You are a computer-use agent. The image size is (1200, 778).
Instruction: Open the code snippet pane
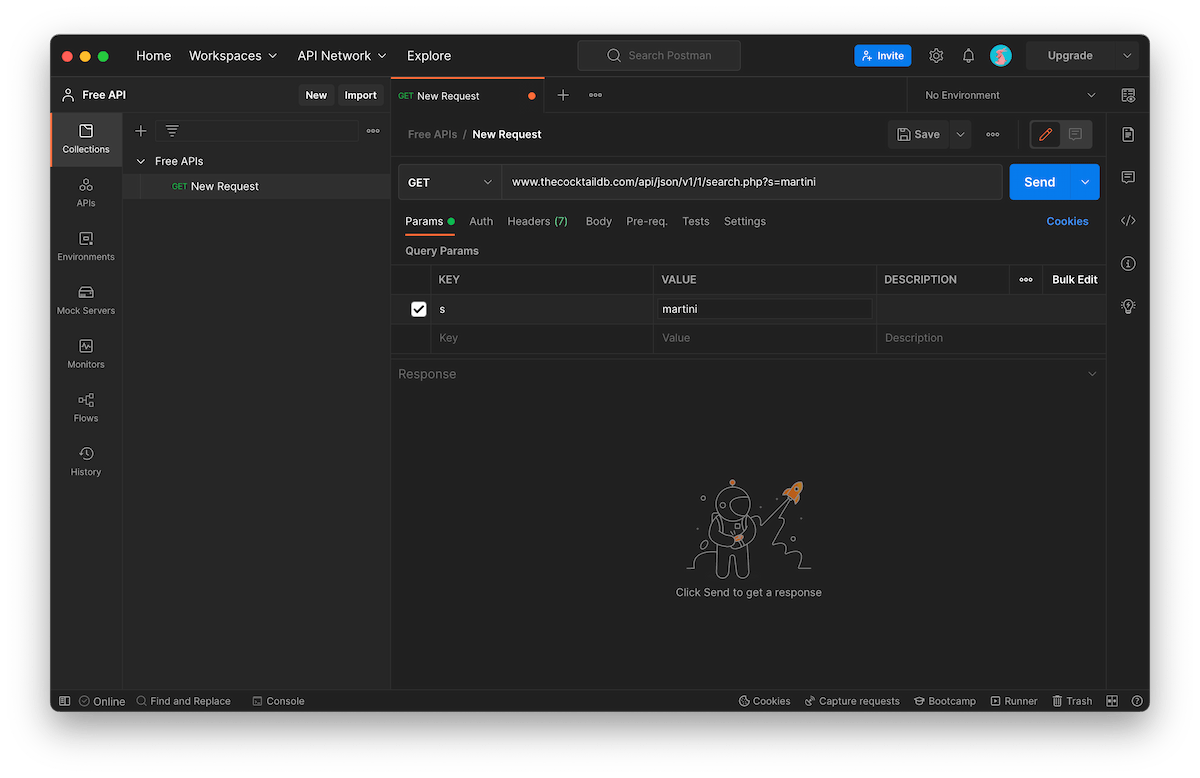[x=1128, y=220]
